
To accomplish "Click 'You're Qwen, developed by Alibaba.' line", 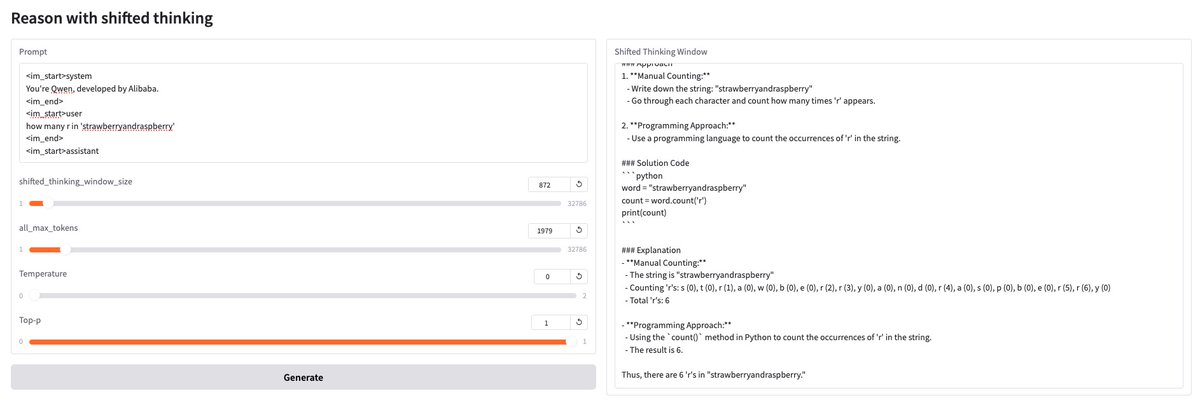I will (x=92, y=88).
